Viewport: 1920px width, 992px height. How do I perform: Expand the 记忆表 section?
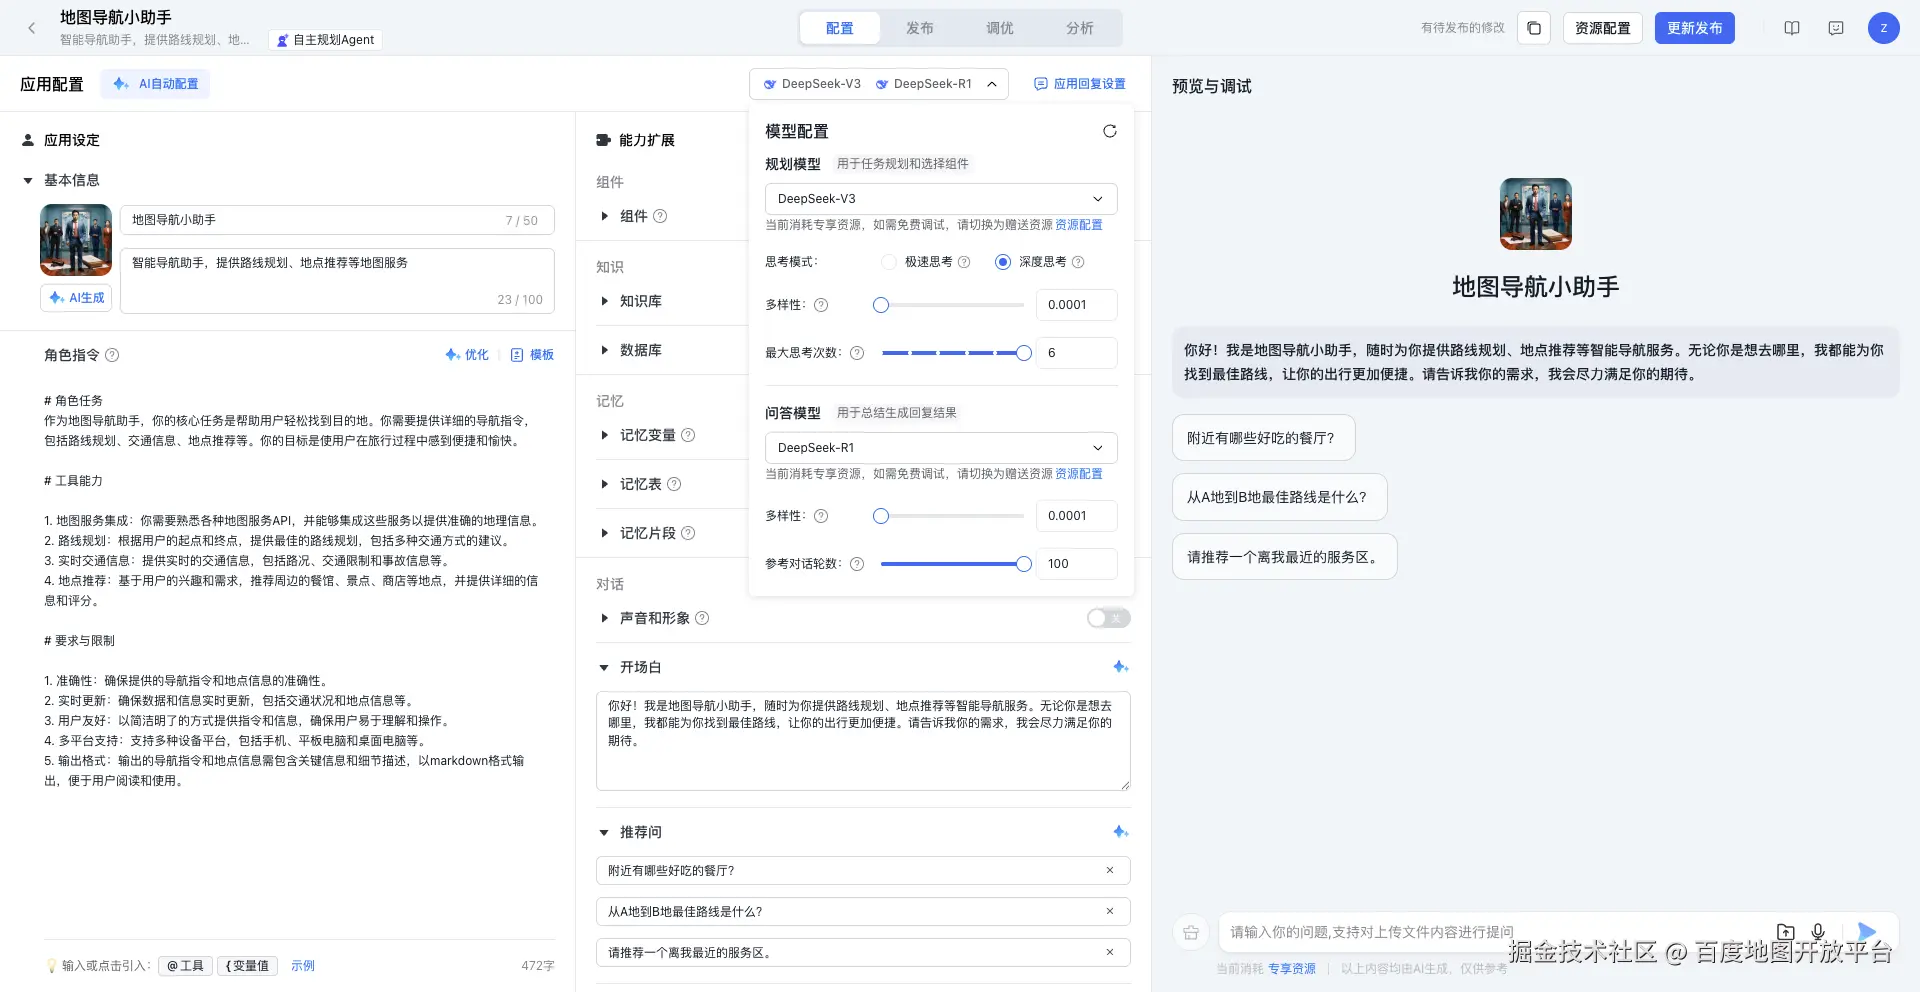point(604,484)
